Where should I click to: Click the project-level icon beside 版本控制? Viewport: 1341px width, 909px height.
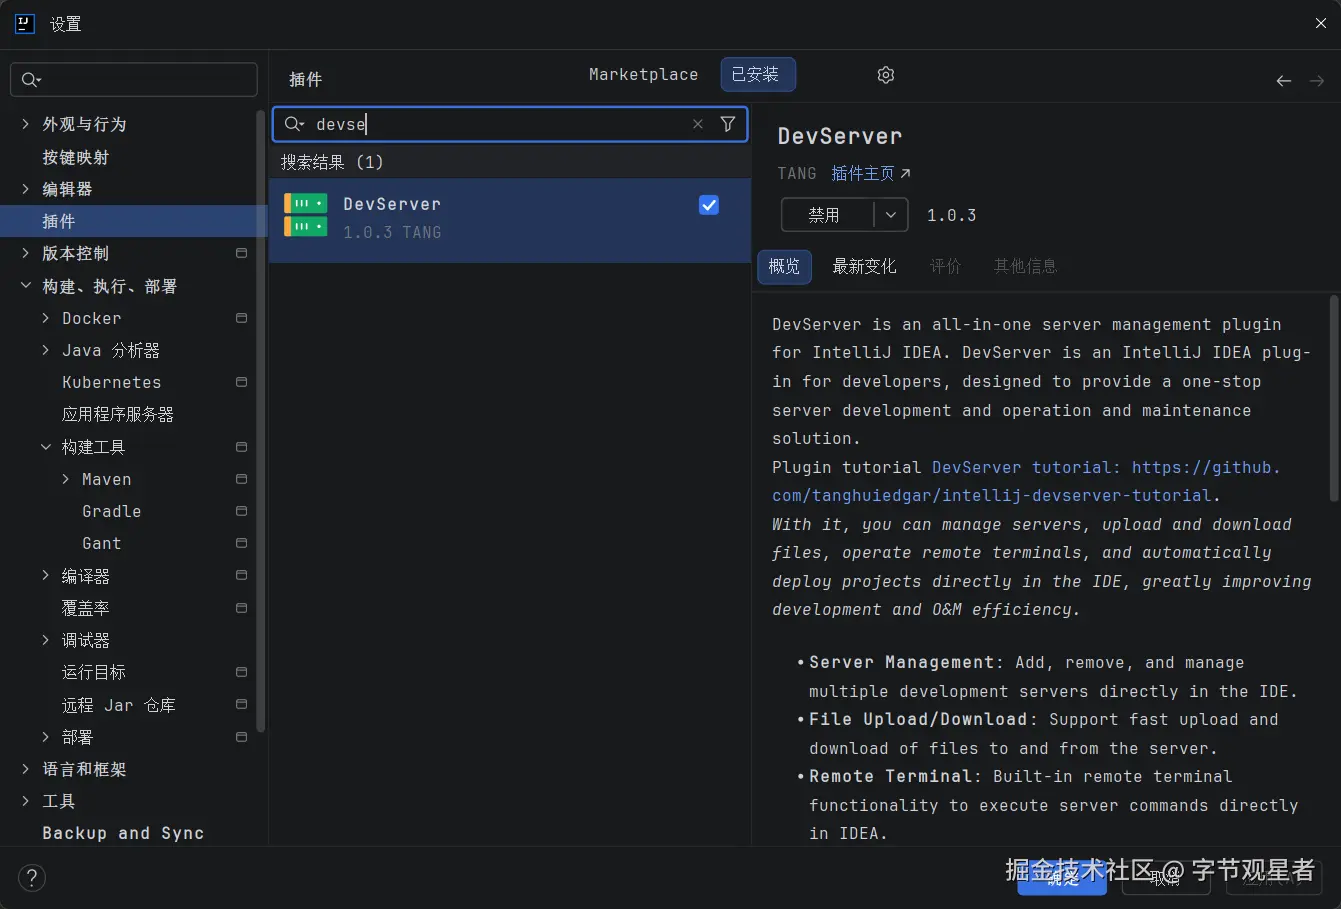coord(241,253)
